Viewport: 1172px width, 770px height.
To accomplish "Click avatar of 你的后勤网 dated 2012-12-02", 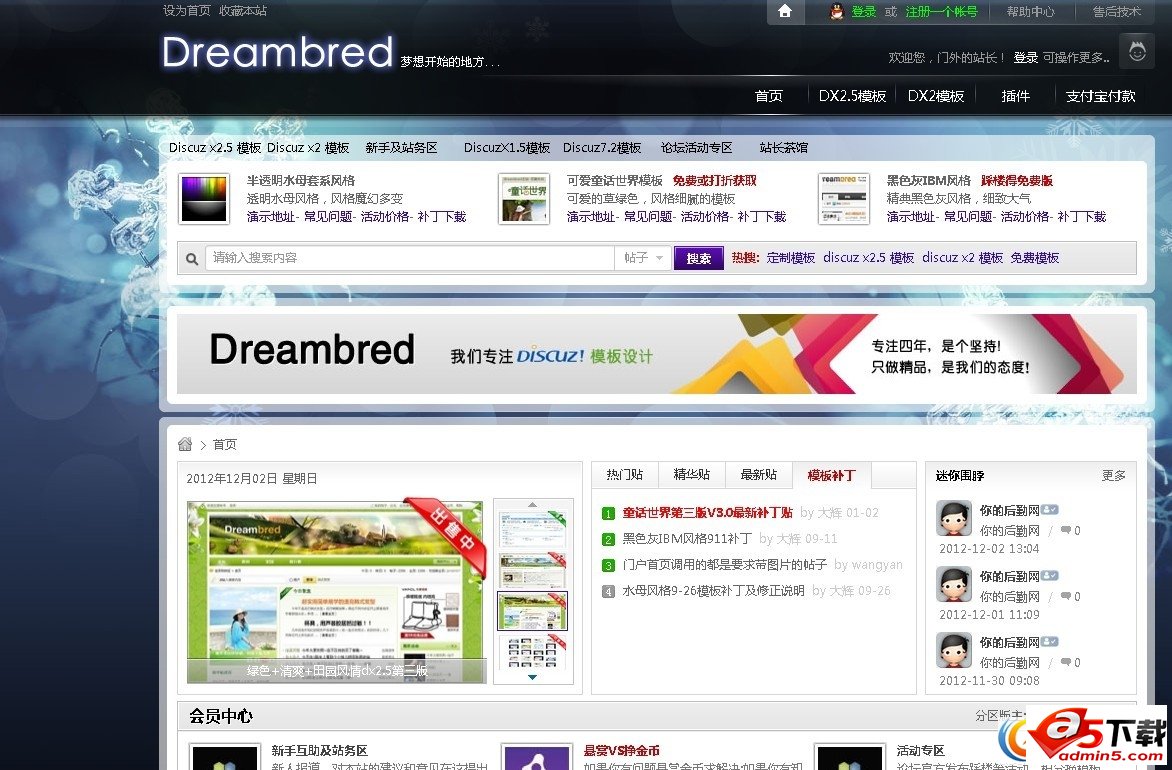I will (x=954, y=518).
